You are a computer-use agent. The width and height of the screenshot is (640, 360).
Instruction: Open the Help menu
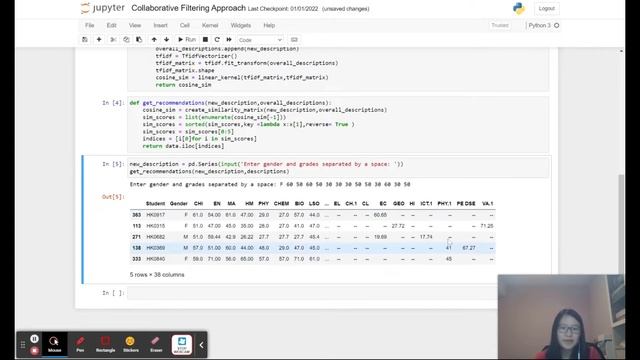click(x=269, y=25)
